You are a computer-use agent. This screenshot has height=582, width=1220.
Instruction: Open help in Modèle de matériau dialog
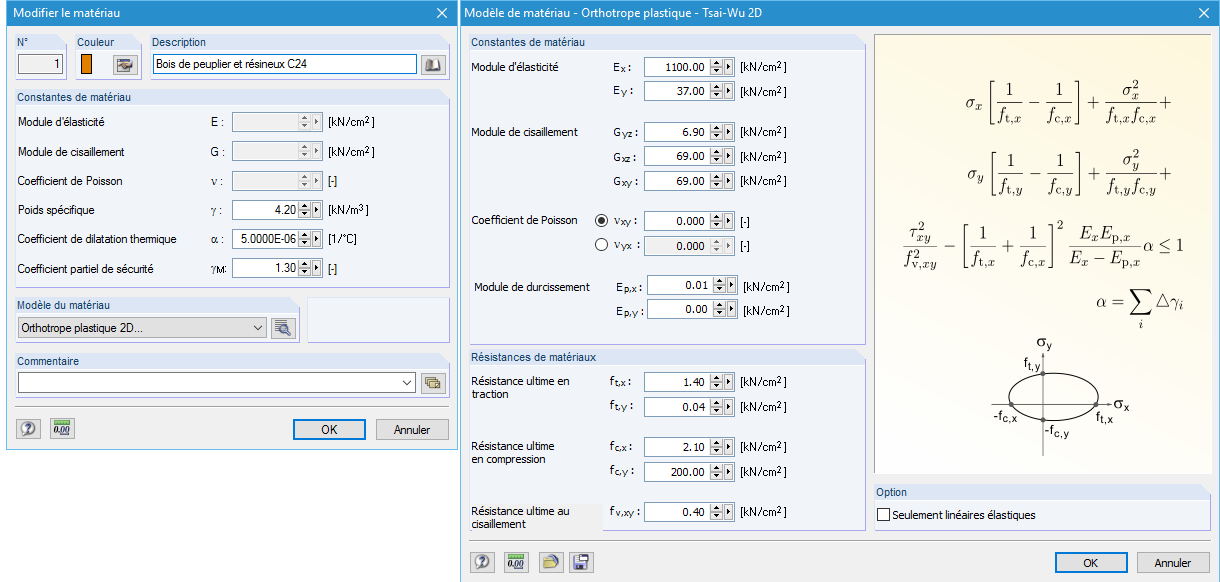[483, 562]
